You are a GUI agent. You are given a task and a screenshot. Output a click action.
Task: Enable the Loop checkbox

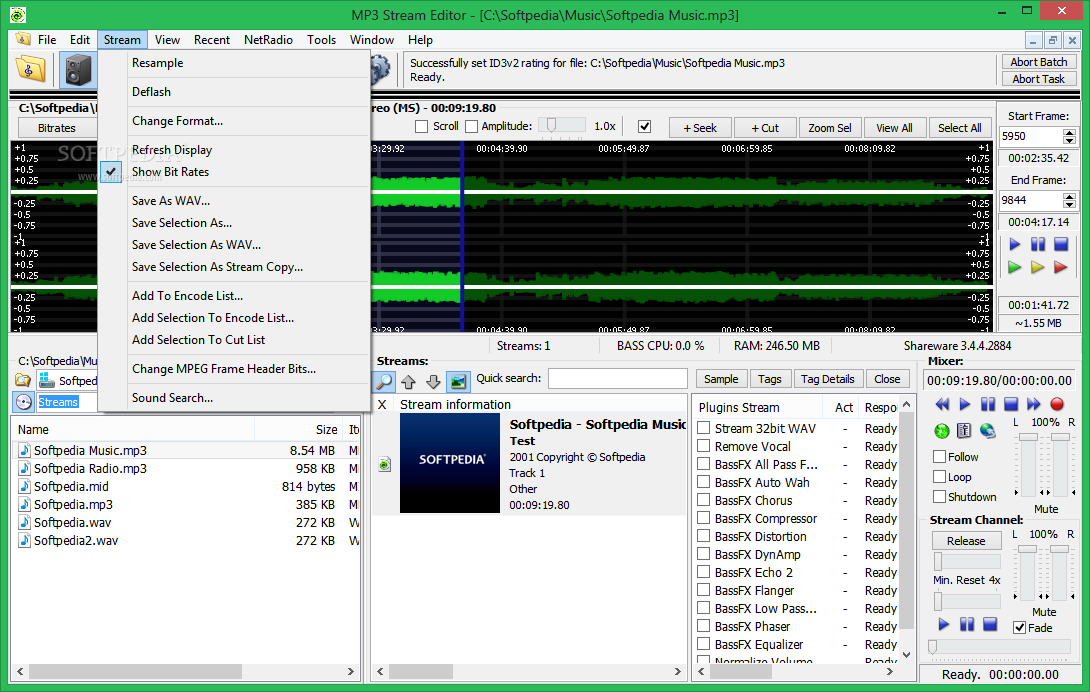pos(939,477)
